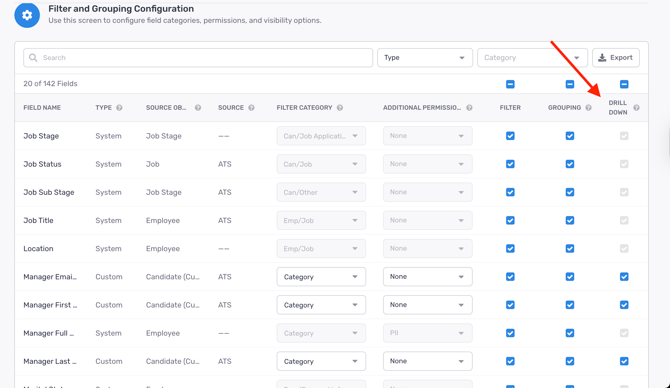The image size is (670, 388).
Task: Open Filter Category dropdown for Manager First row
Action: click(x=321, y=305)
